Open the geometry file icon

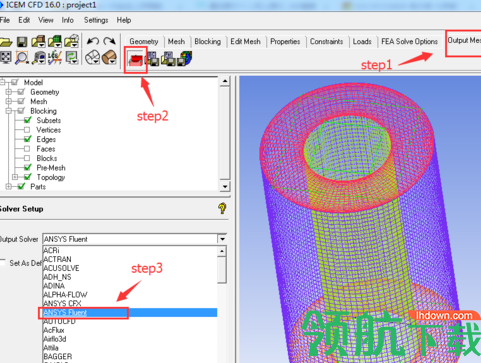coord(38,41)
